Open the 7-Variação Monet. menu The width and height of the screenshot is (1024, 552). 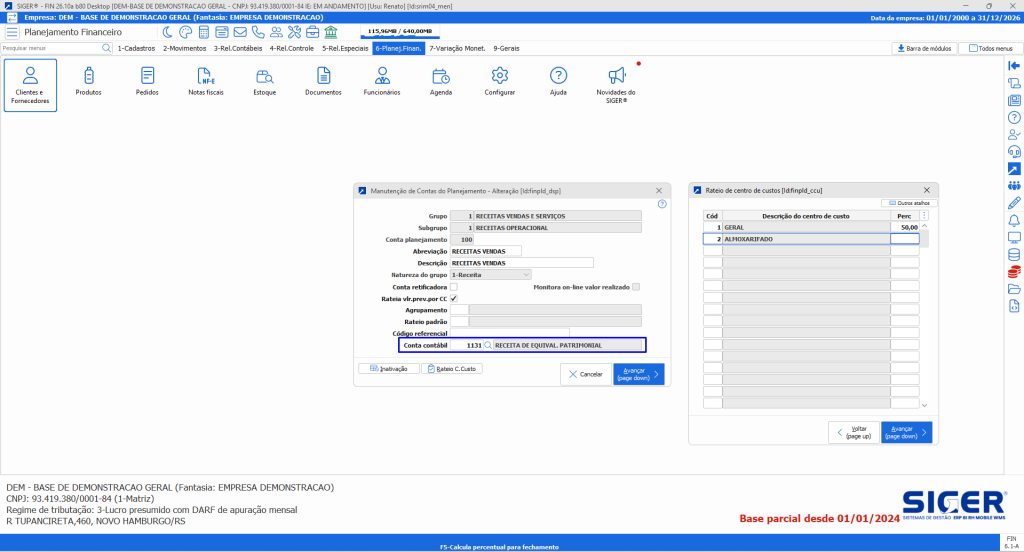(x=457, y=48)
